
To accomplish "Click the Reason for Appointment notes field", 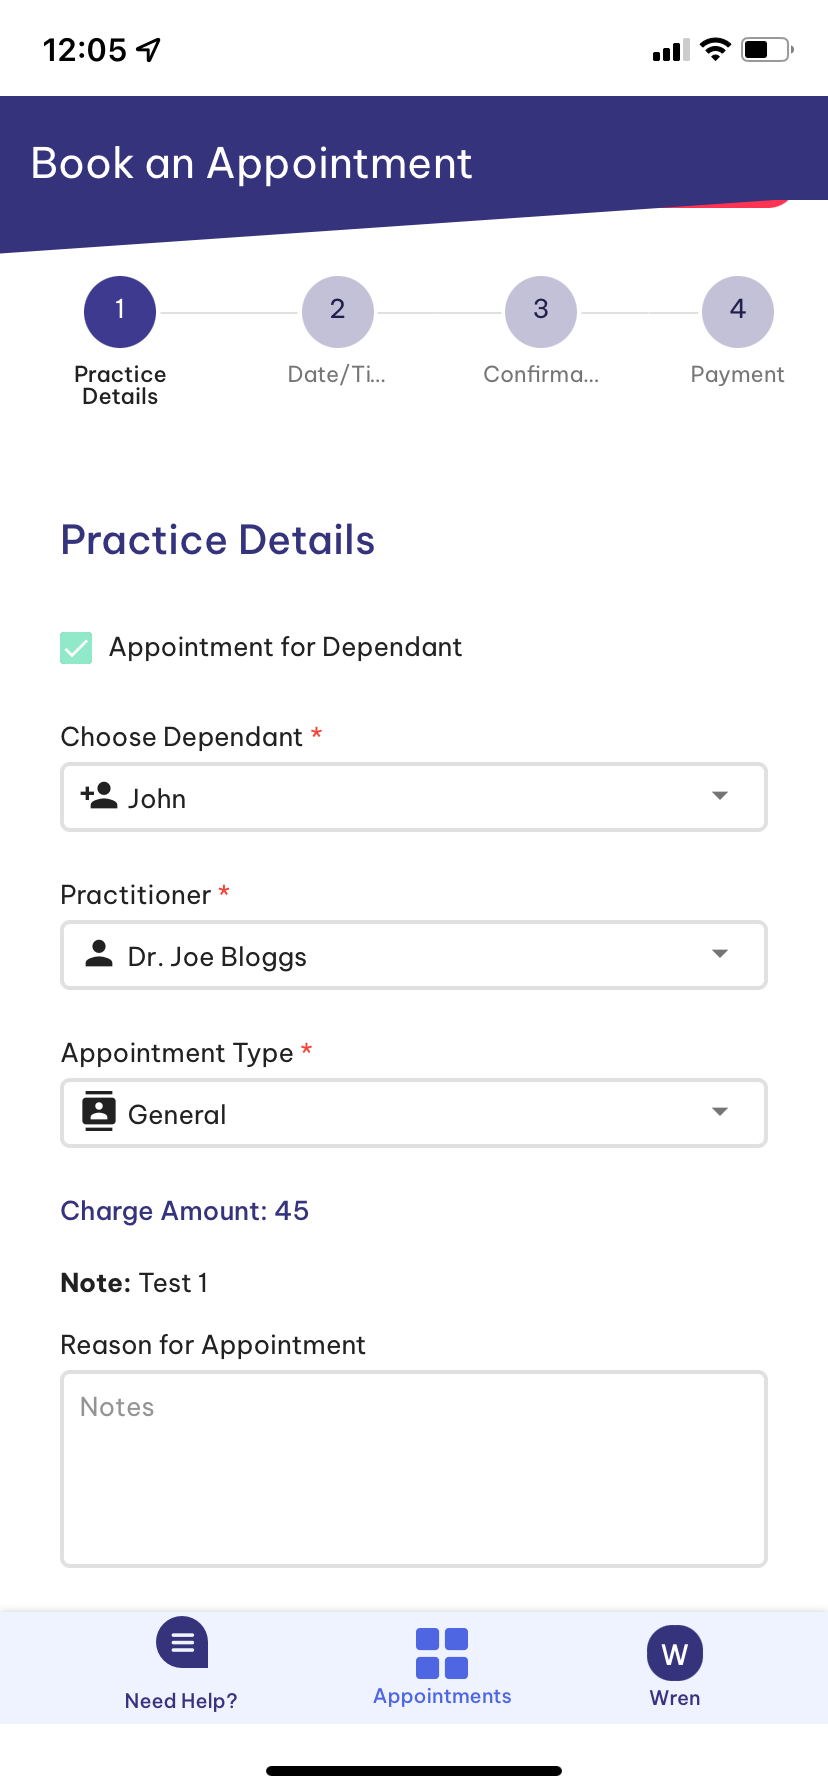I will [414, 1468].
